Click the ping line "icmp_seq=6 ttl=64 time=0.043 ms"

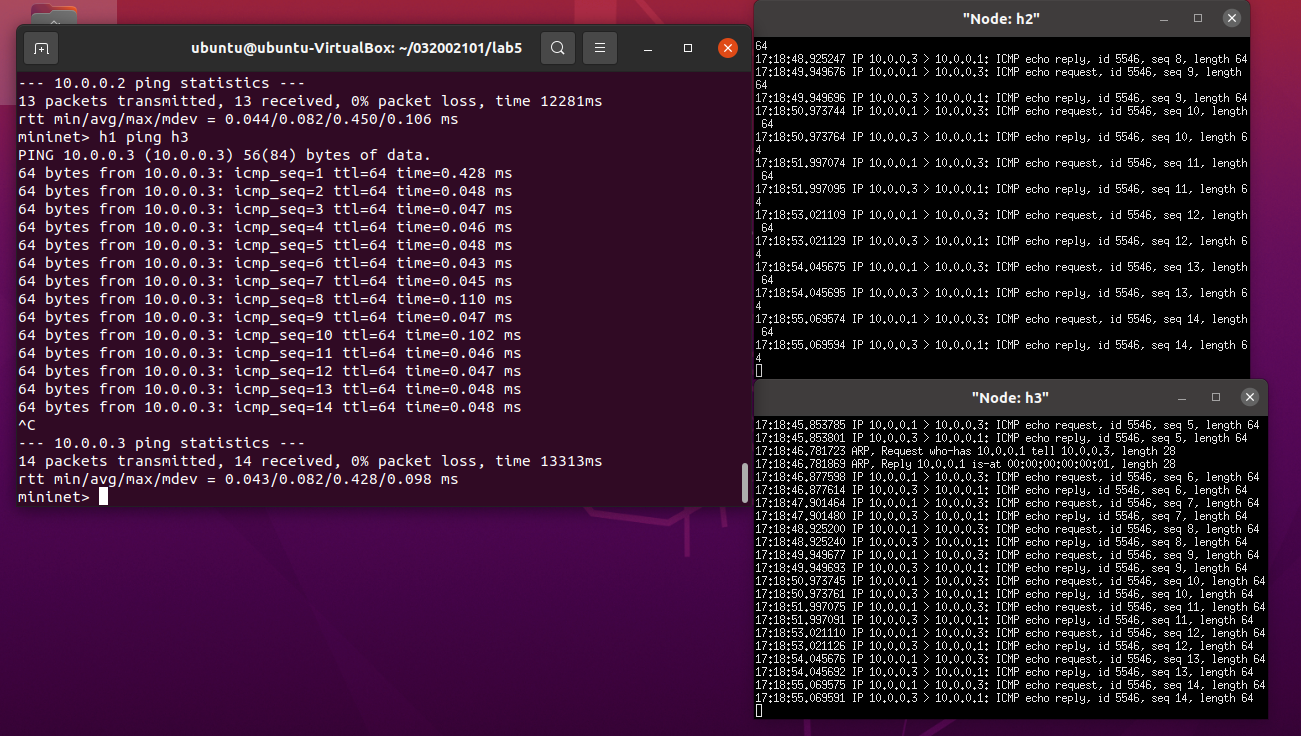(265, 263)
